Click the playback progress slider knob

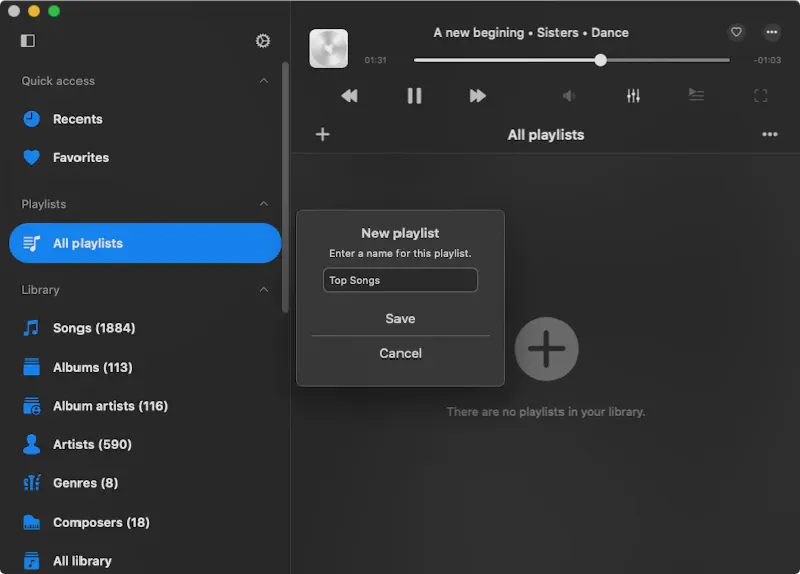[x=600, y=60]
